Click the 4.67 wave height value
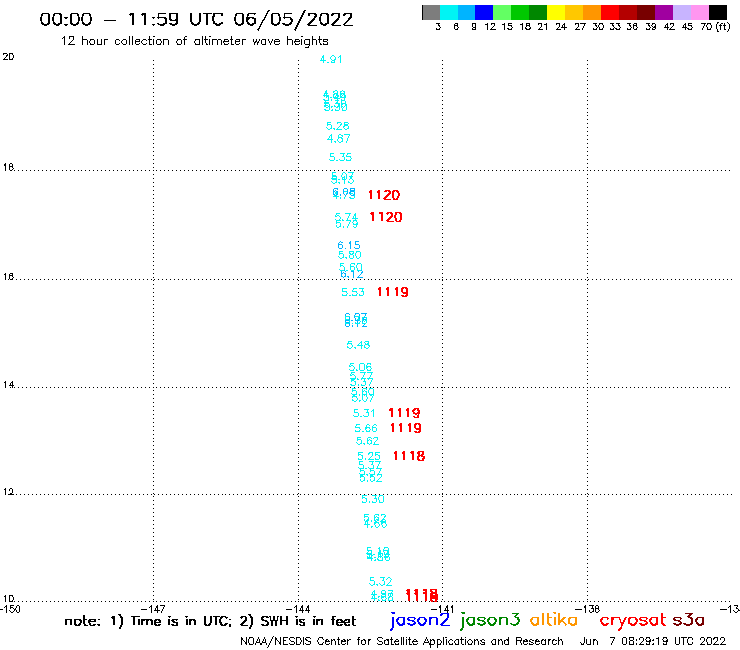Screen dimensions: 740x650 click(x=338, y=139)
